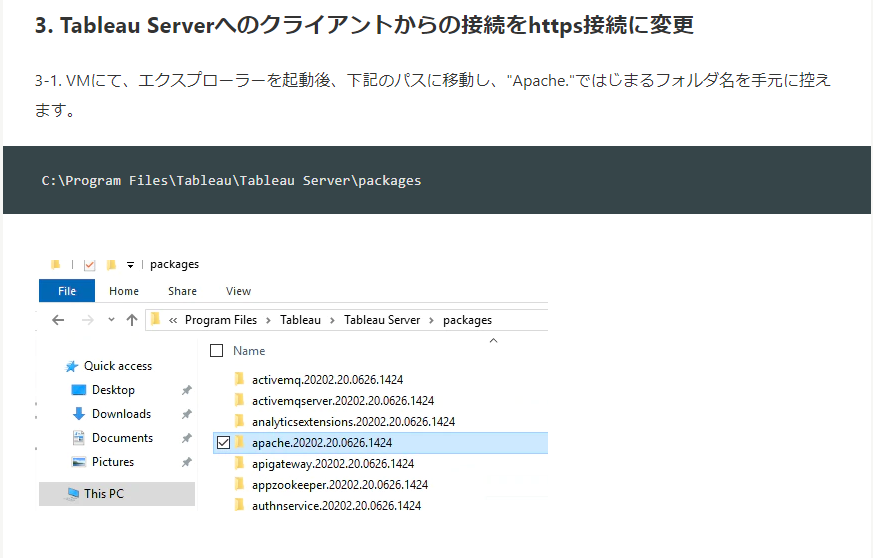Screen dimensions: 873x558
Task: Expand chevron after Program Files breadcrumb
Action: coord(268,320)
